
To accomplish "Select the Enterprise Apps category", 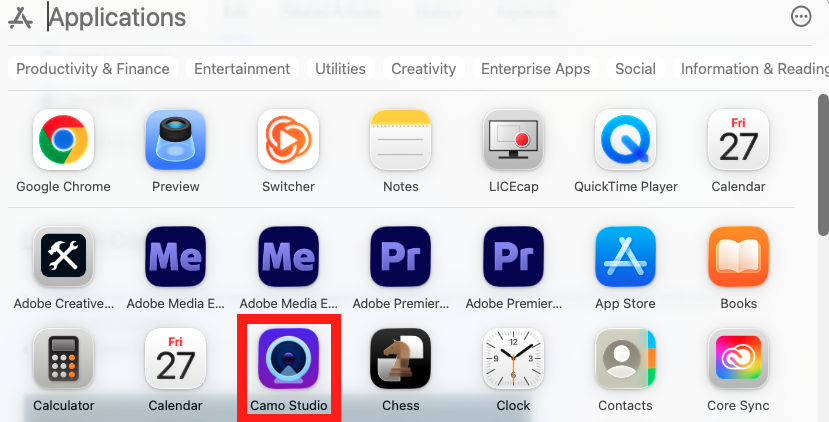I will 536,69.
